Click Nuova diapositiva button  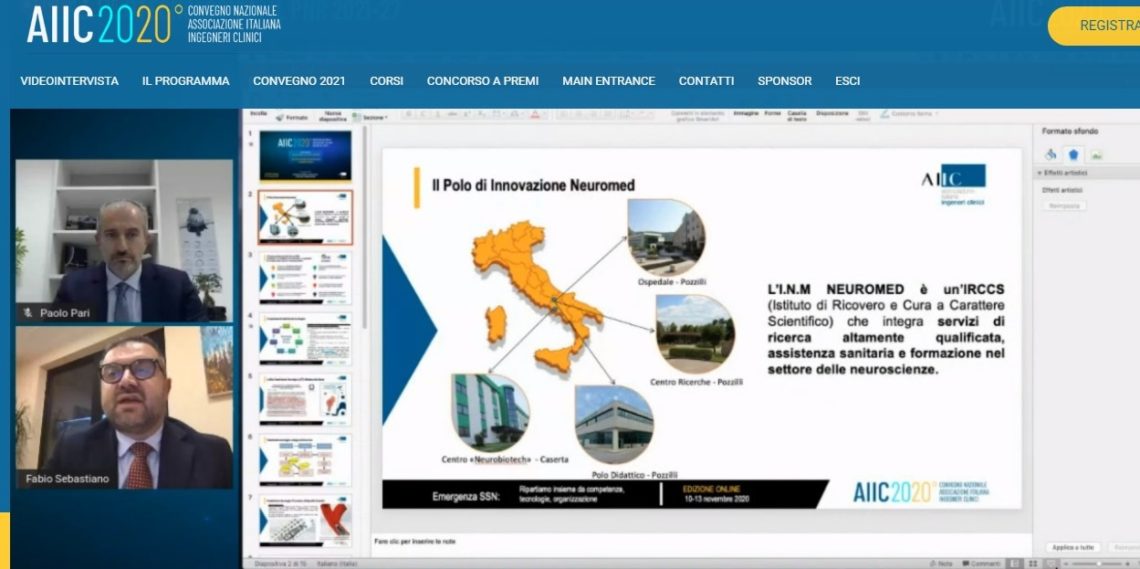click(332, 116)
